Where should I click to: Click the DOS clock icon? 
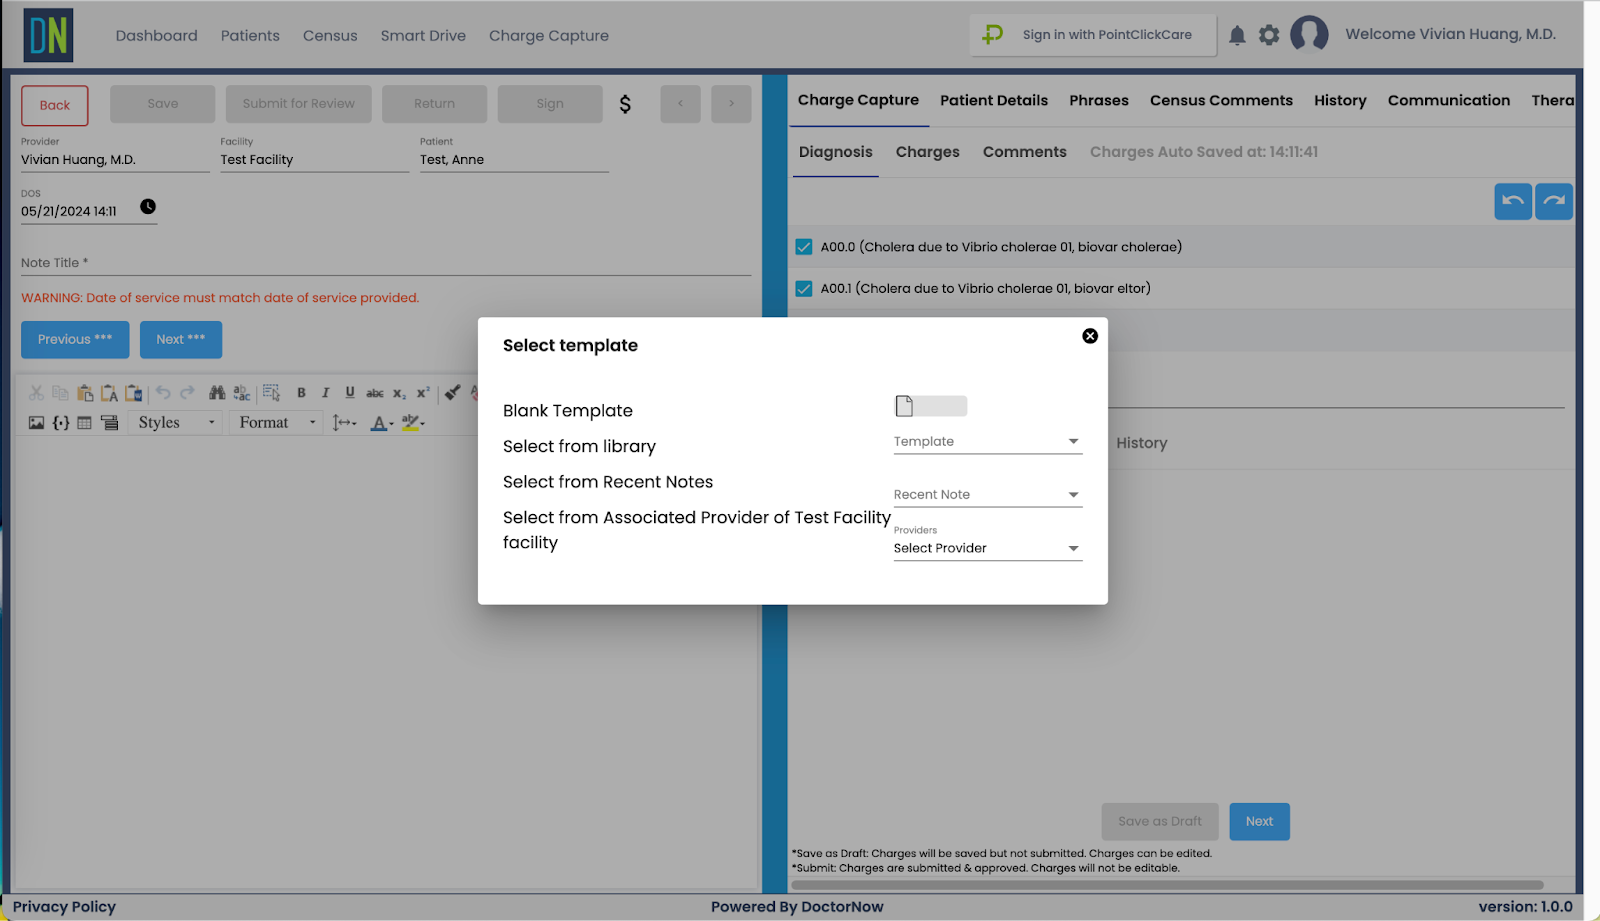[148, 207]
